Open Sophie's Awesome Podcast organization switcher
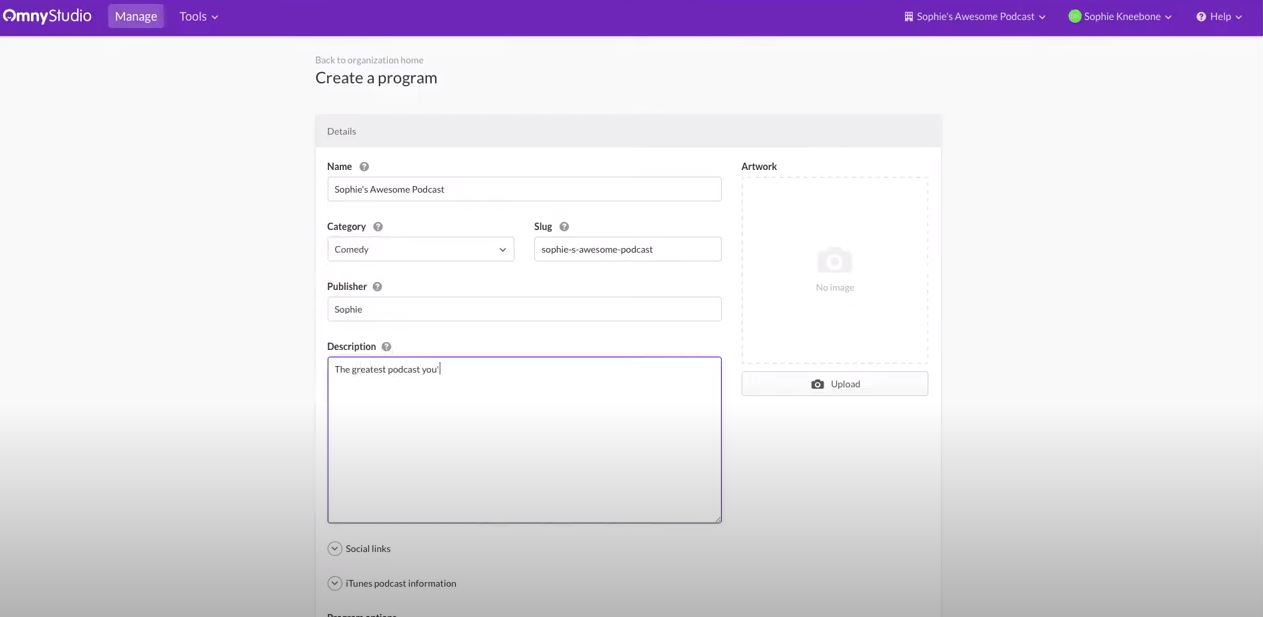 [975, 16]
